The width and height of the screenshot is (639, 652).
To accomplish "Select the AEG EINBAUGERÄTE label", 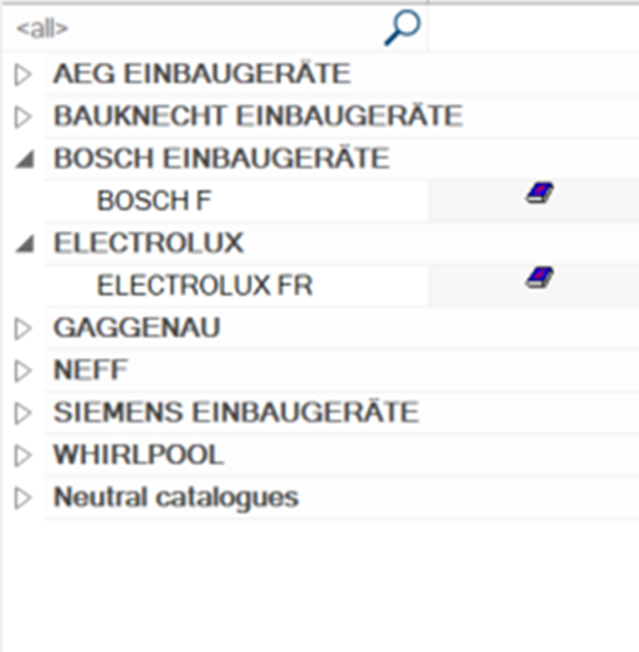I will [x=202, y=74].
